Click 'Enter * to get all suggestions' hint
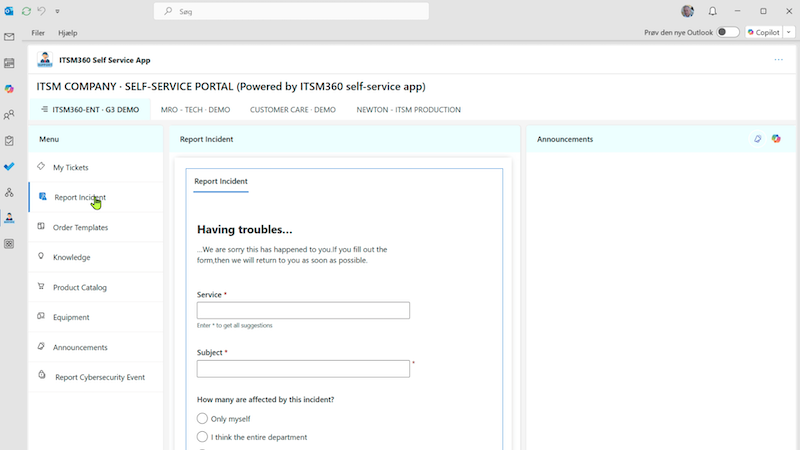 235,326
